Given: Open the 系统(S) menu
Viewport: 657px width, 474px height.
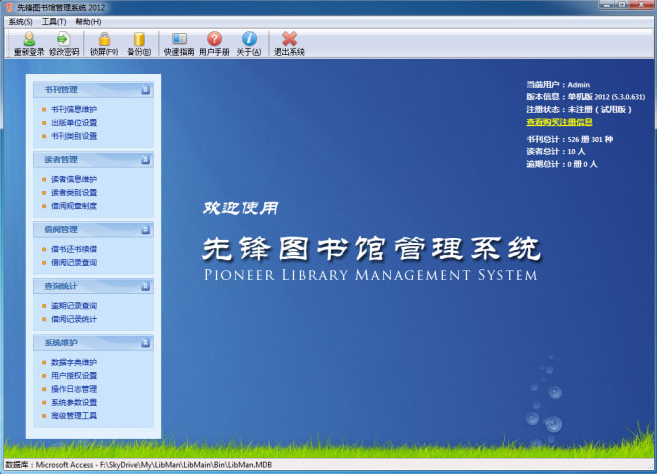Looking at the screenshot, I should click(x=21, y=22).
